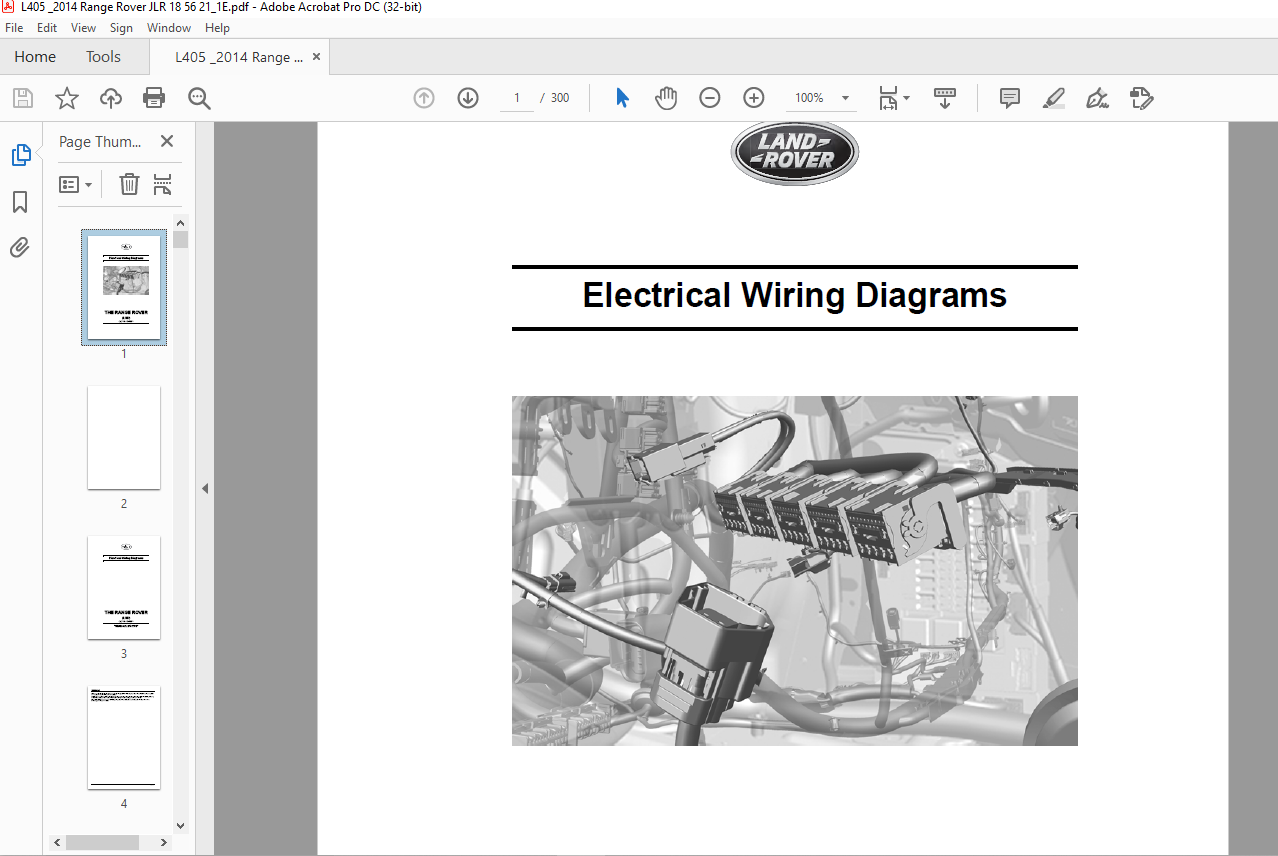Click the scrolling mode download-style icon
The width and height of the screenshot is (1278, 856).
[x=945, y=98]
